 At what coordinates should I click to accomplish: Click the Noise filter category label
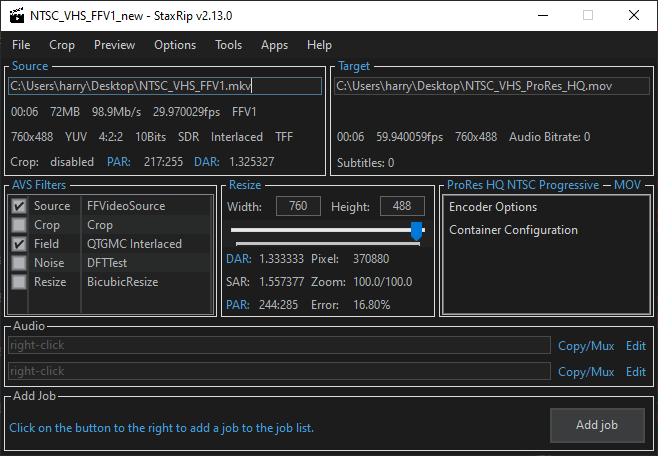[x=49, y=263]
